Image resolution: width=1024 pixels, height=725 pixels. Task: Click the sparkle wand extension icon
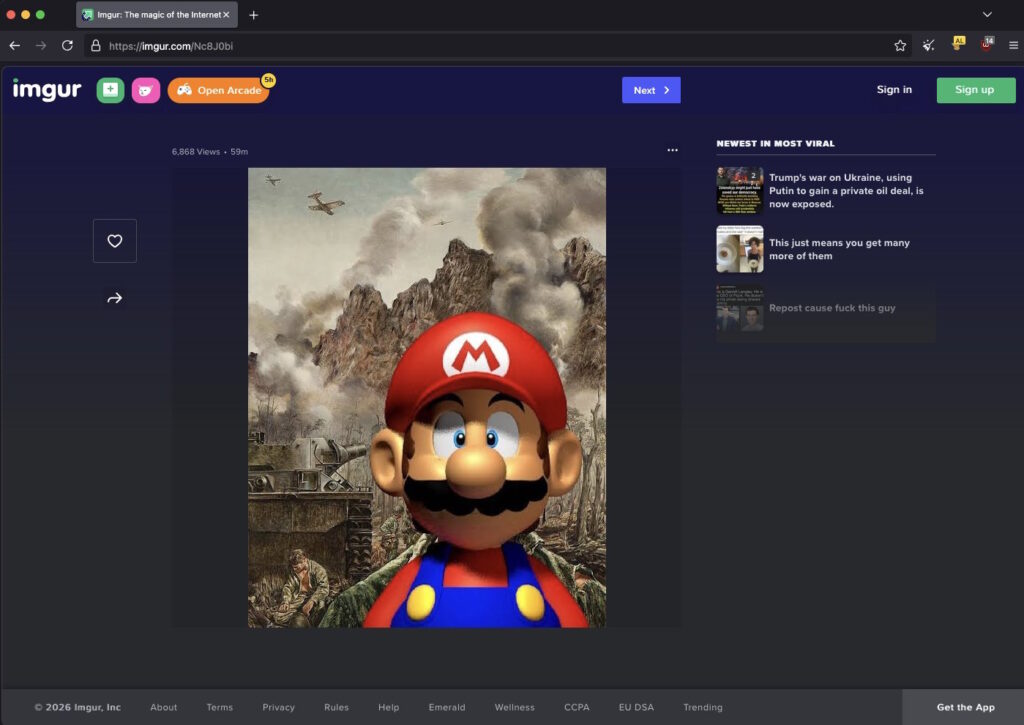click(x=928, y=46)
